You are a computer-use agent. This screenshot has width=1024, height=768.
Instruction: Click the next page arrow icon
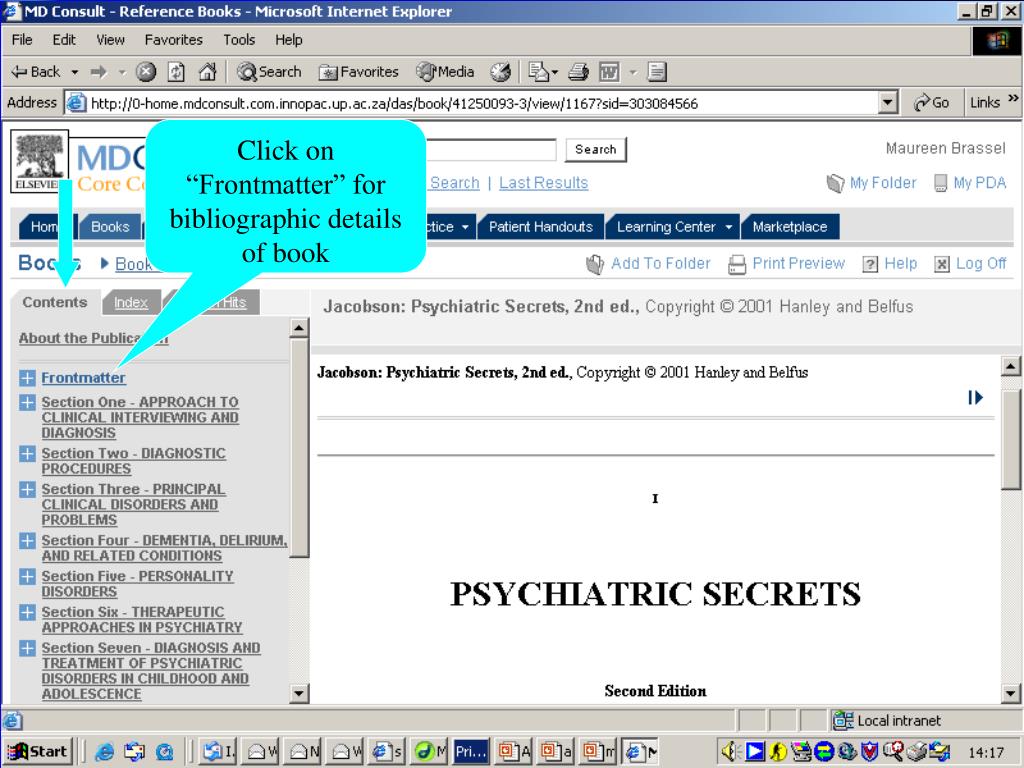(x=975, y=397)
